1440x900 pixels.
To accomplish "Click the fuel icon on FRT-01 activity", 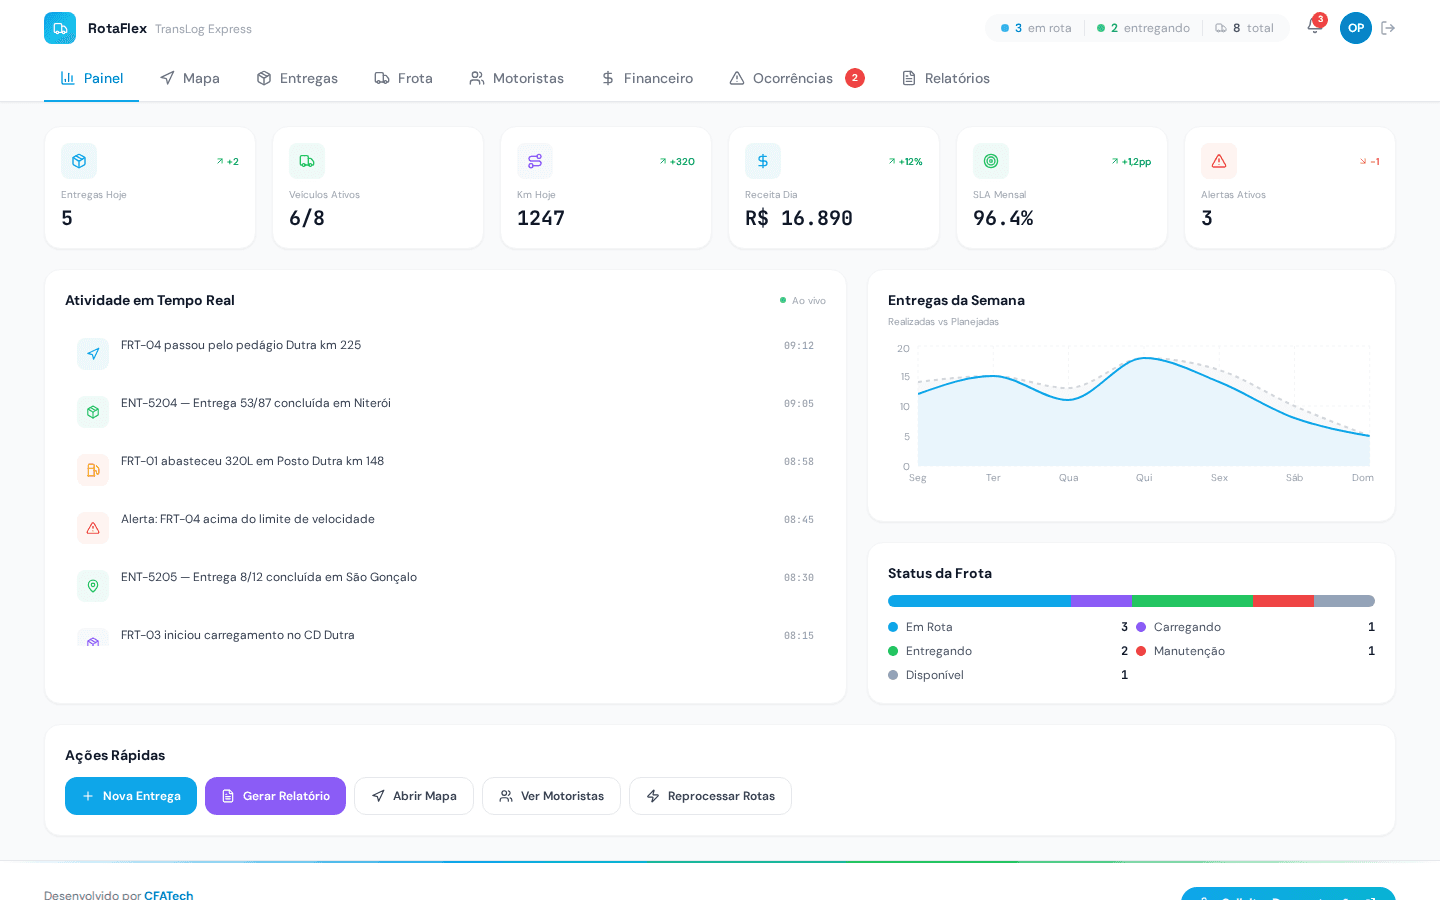I will (x=93, y=470).
